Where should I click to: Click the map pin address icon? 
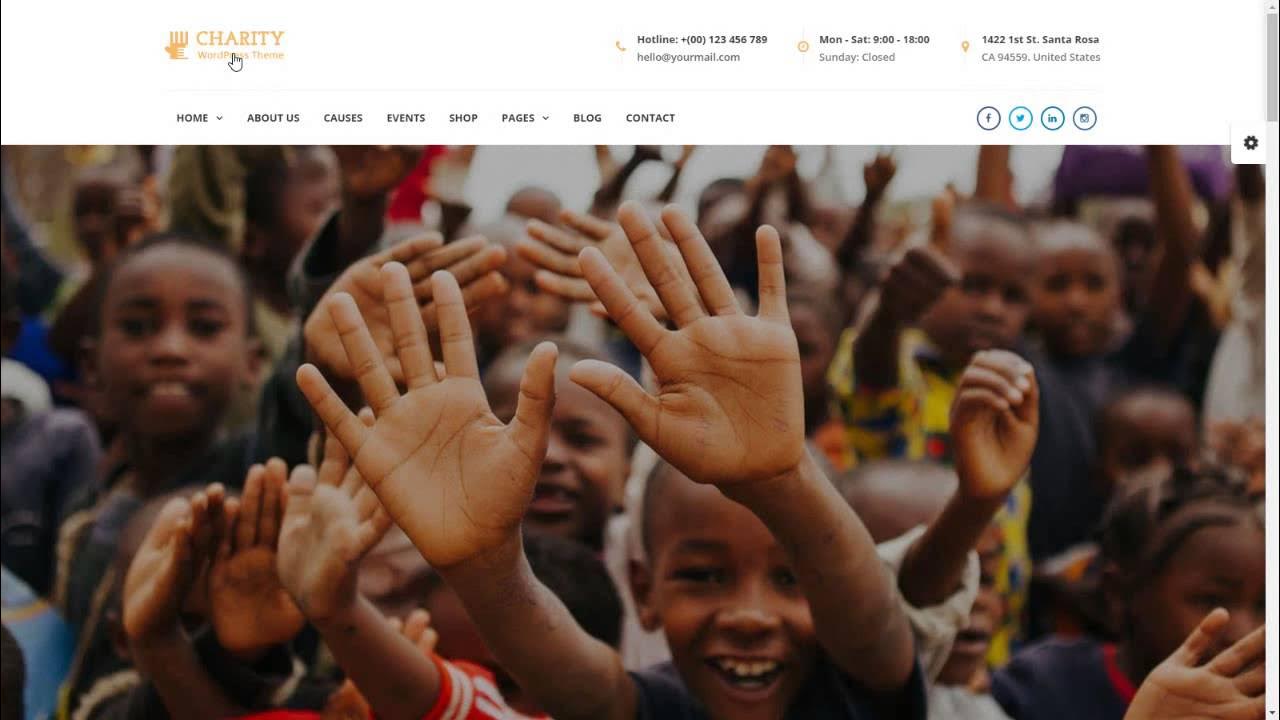click(965, 47)
